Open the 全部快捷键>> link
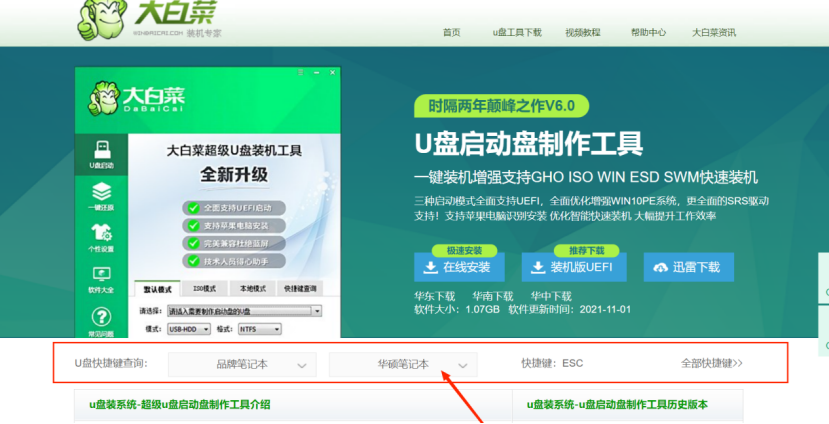This screenshot has height=424, width=829. tap(712, 363)
